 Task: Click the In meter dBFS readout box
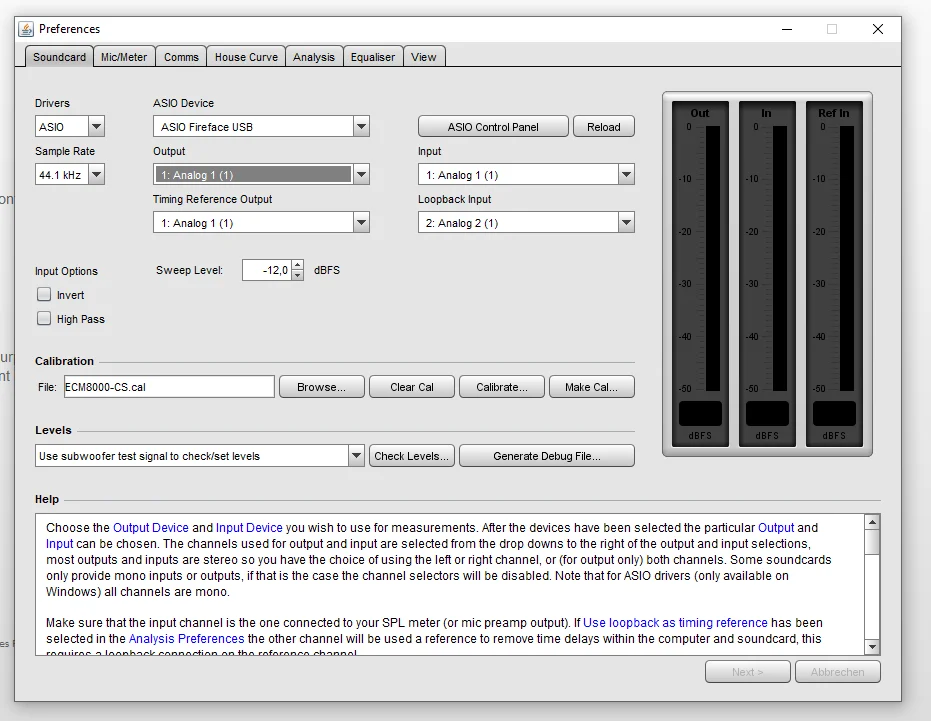767,413
